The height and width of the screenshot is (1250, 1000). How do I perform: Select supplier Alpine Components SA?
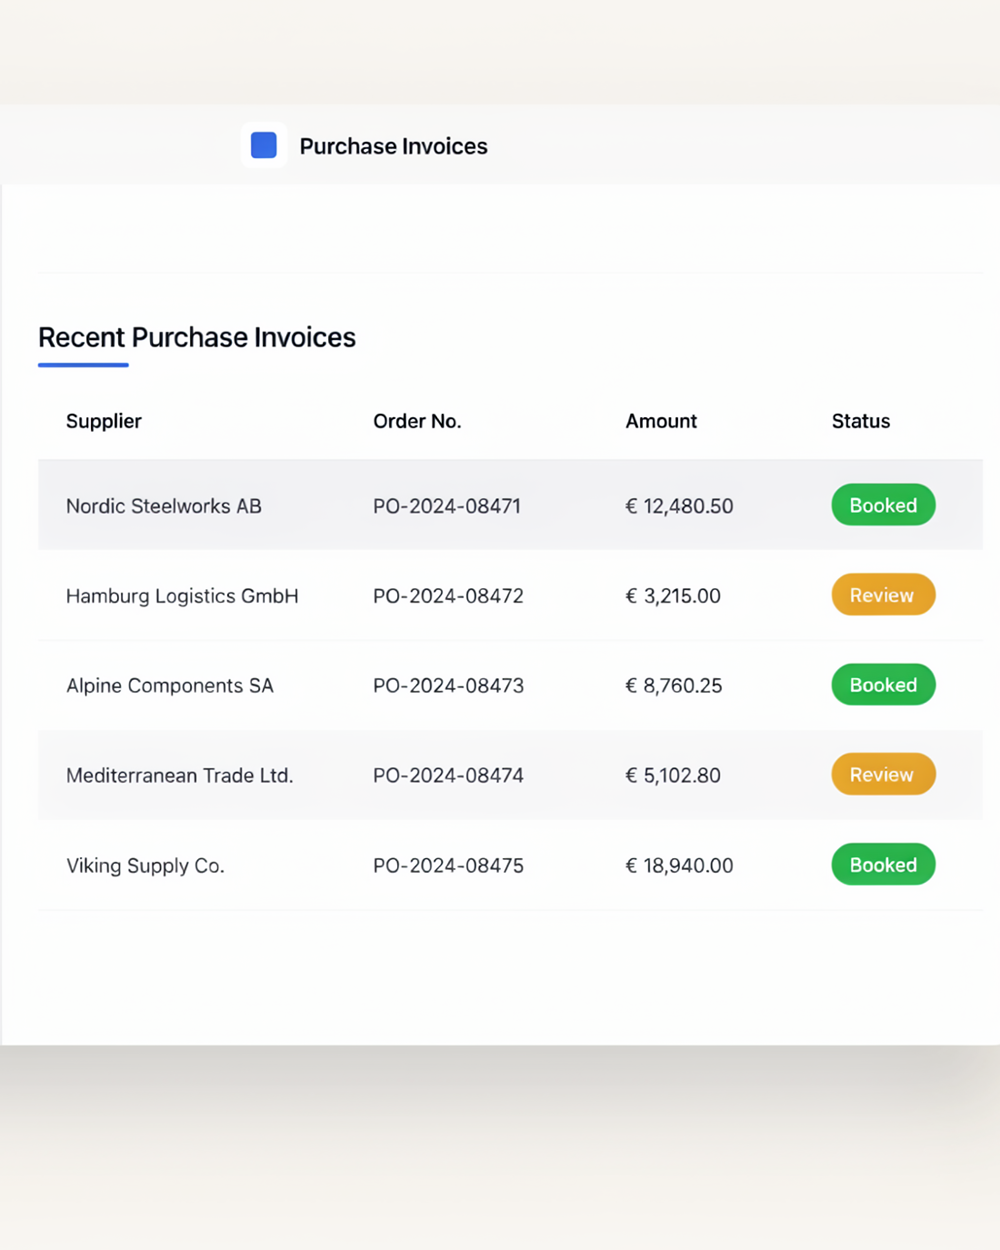(x=170, y=686)
